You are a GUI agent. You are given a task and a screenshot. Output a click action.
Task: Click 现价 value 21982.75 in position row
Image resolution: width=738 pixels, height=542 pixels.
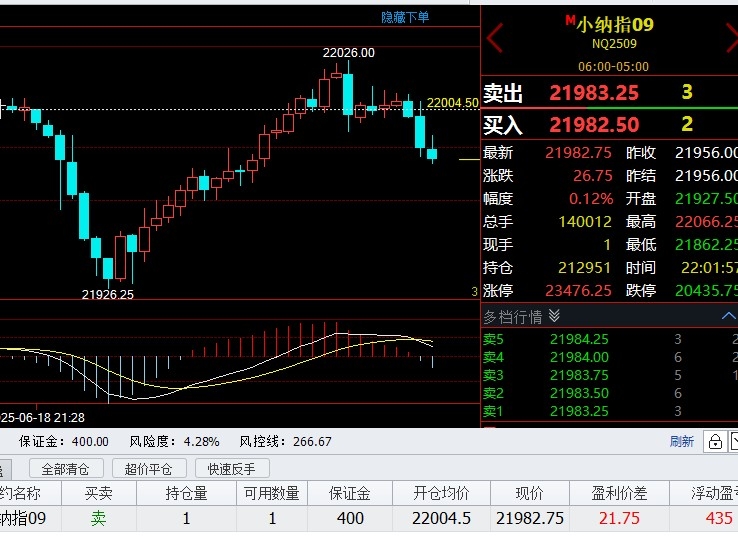pyautogui.click(x=529, y=518)
